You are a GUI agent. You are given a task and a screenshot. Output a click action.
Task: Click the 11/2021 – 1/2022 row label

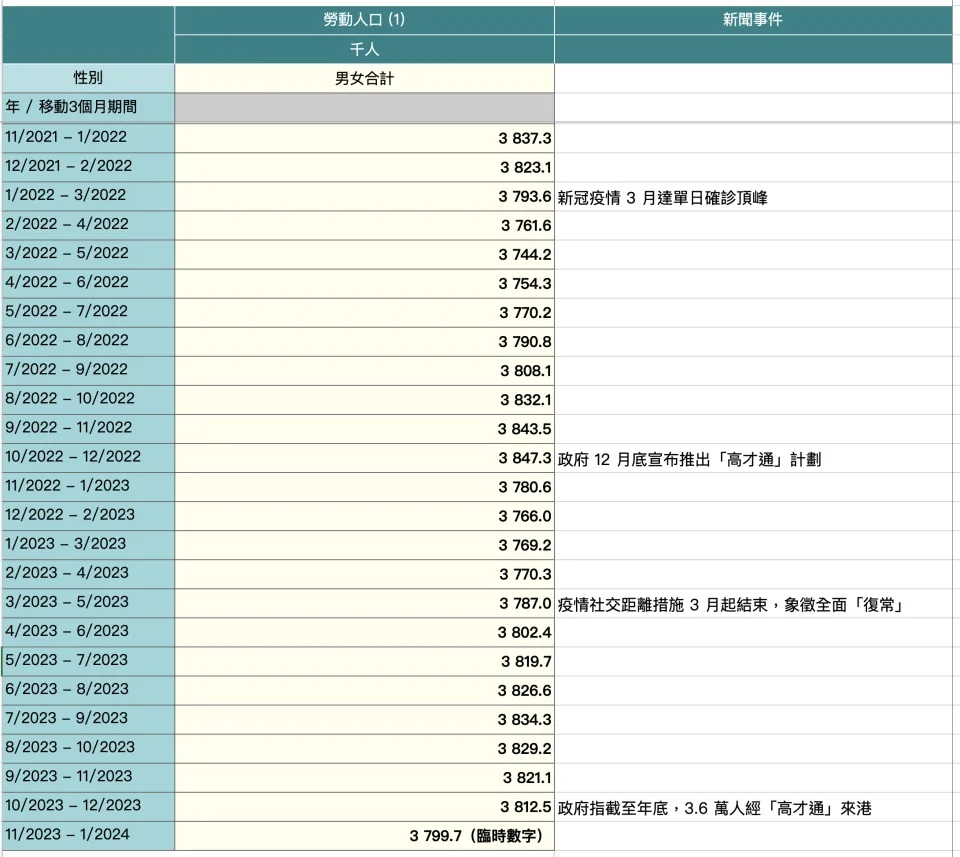click(x=88, y=138)
